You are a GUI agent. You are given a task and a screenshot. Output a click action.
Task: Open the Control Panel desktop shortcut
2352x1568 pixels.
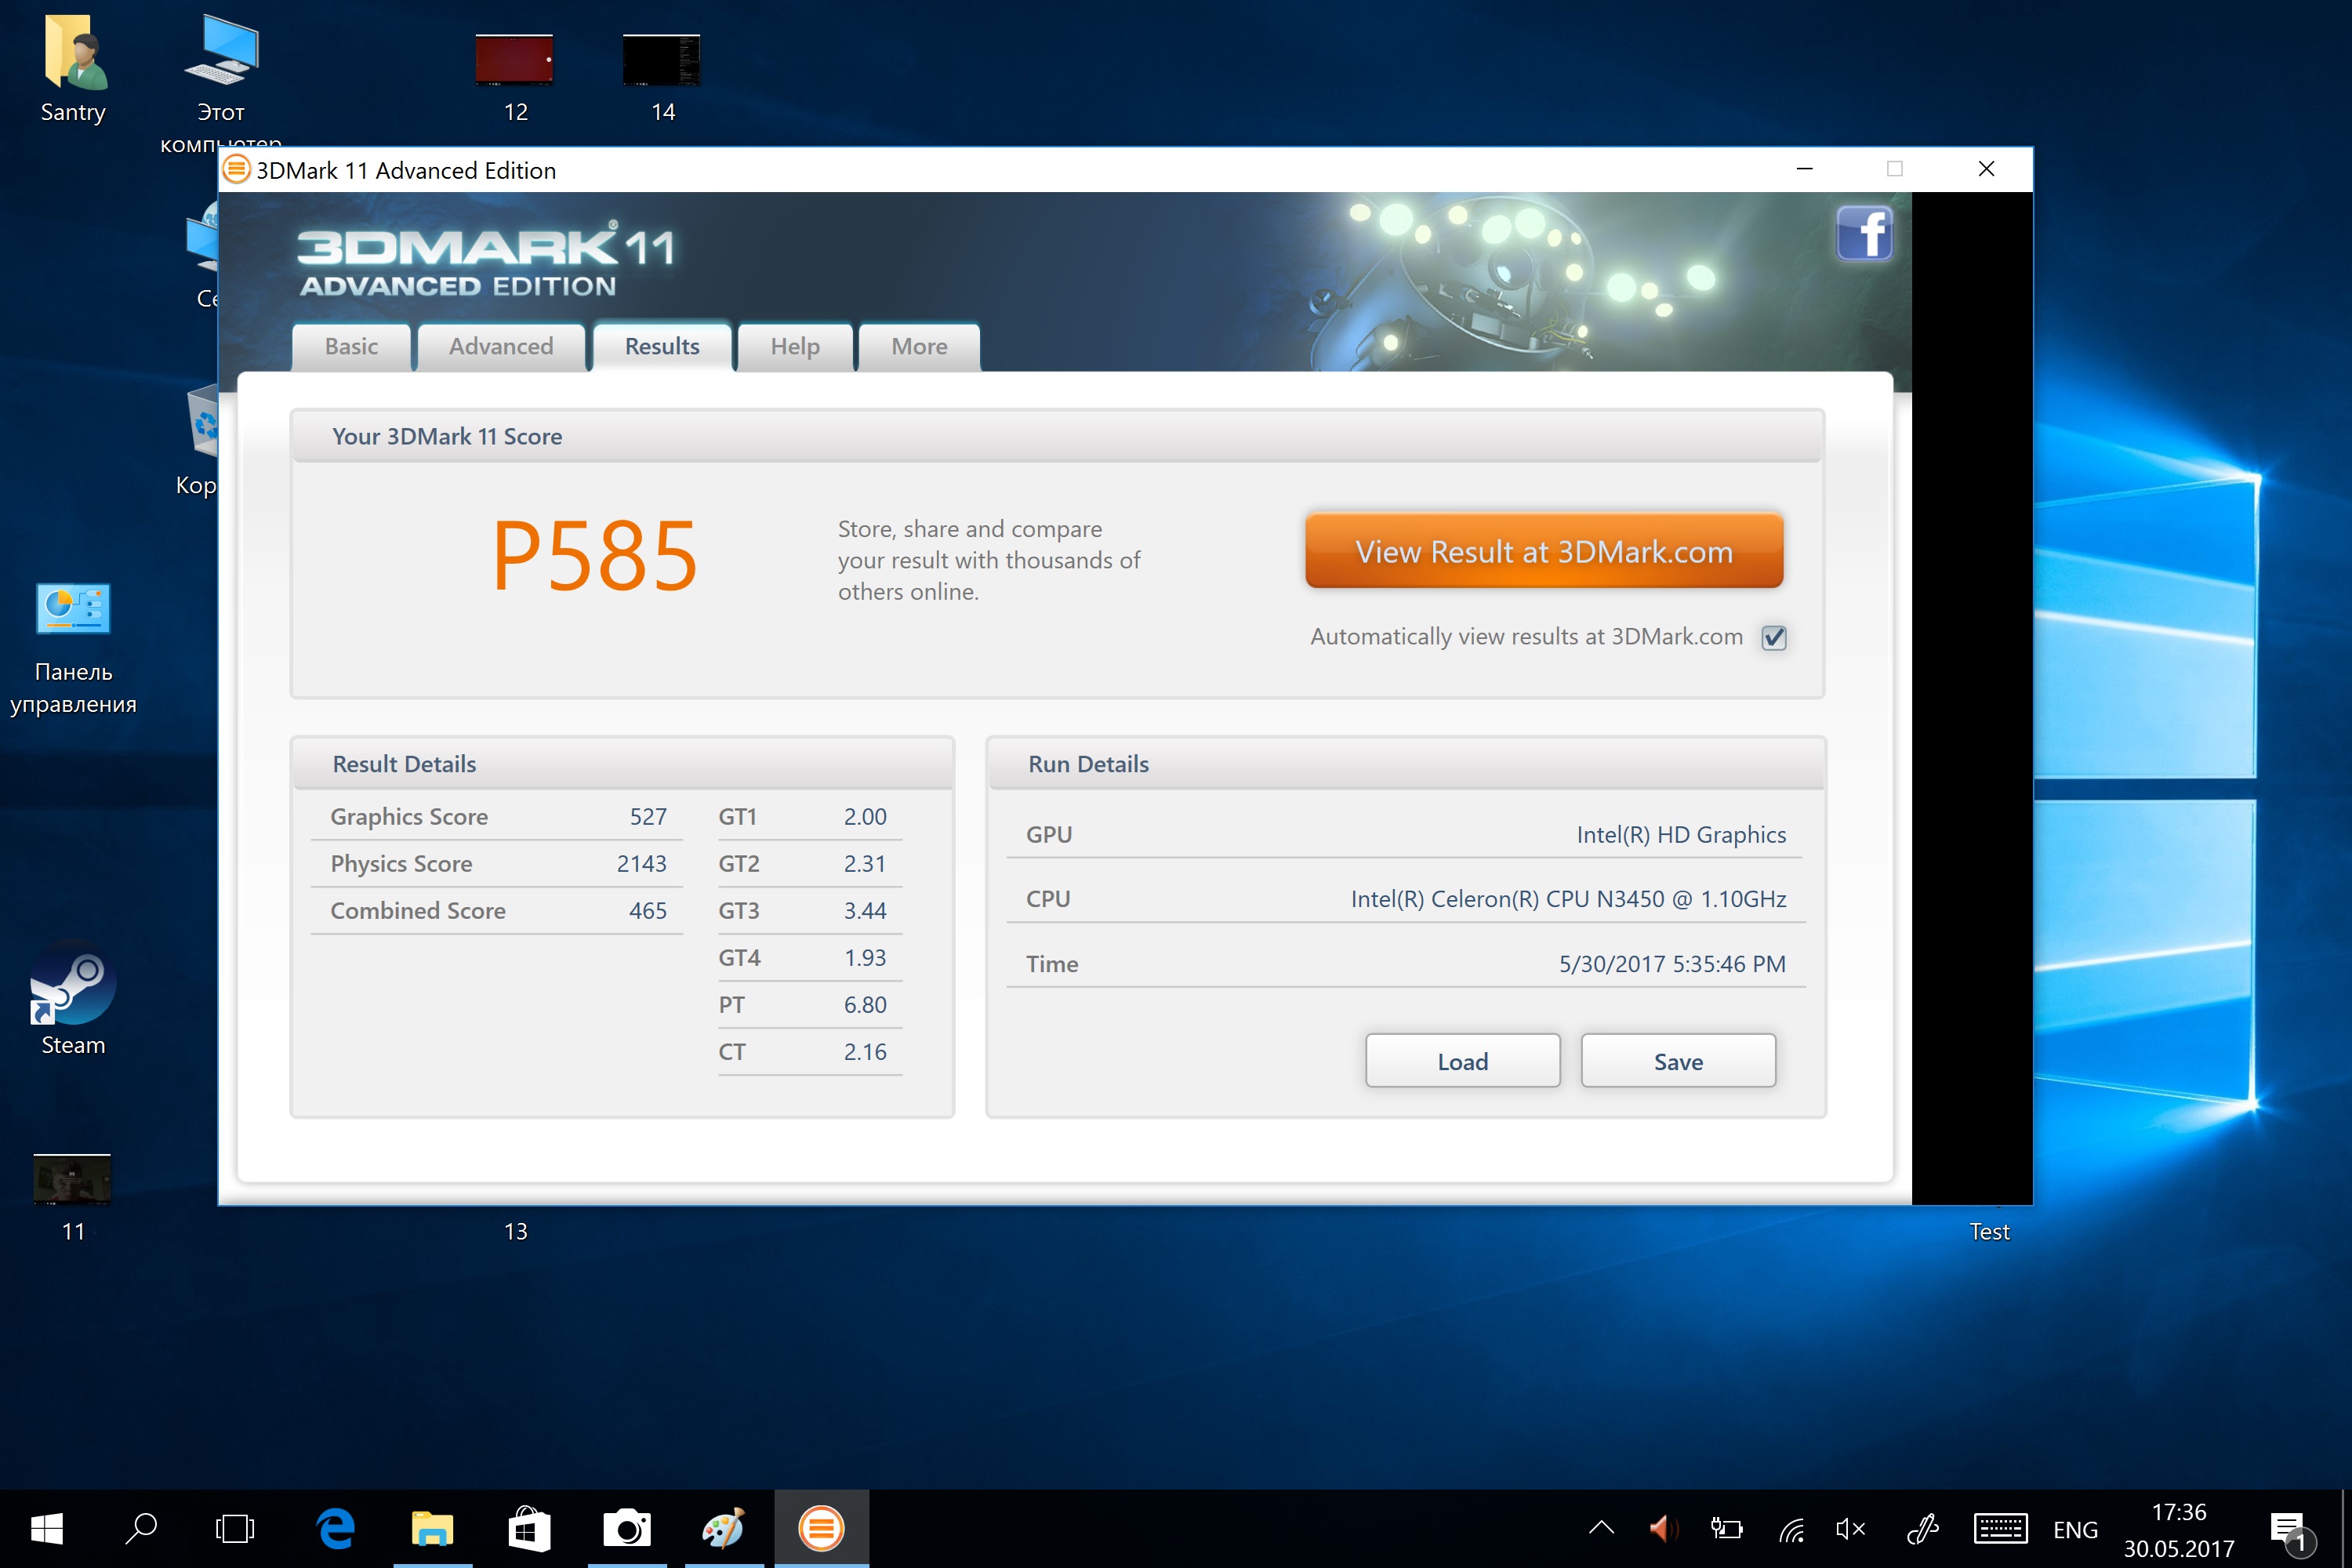click(73, 649)
